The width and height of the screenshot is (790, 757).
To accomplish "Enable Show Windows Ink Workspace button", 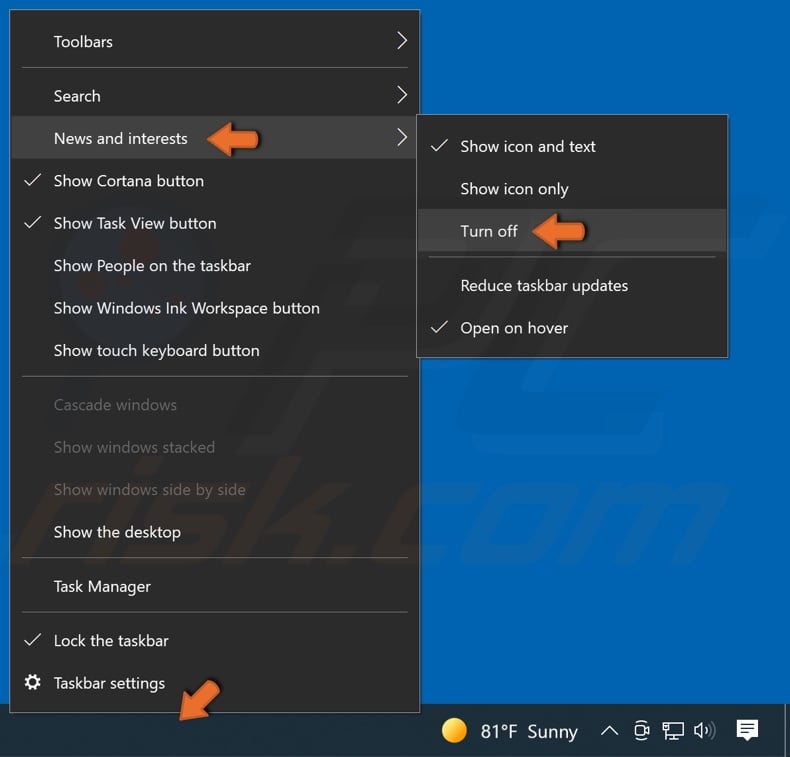I will [x=215, y=308].
